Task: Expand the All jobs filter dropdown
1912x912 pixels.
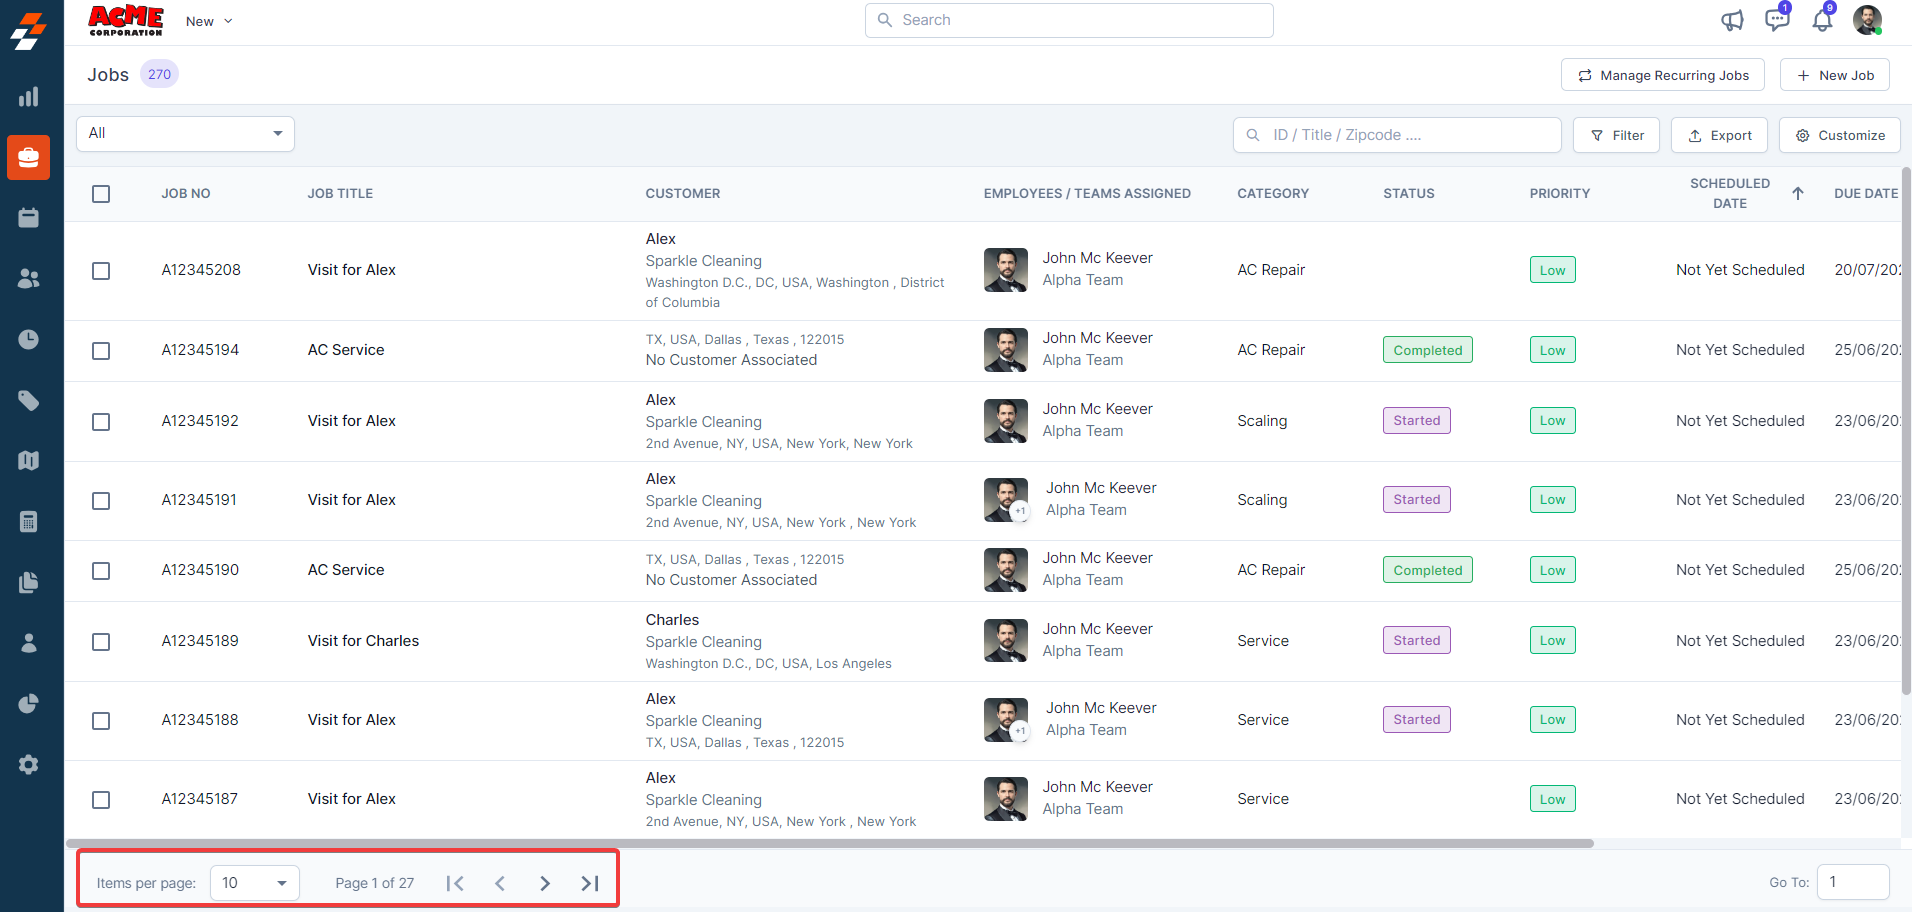Action: (x=185, y=134)
